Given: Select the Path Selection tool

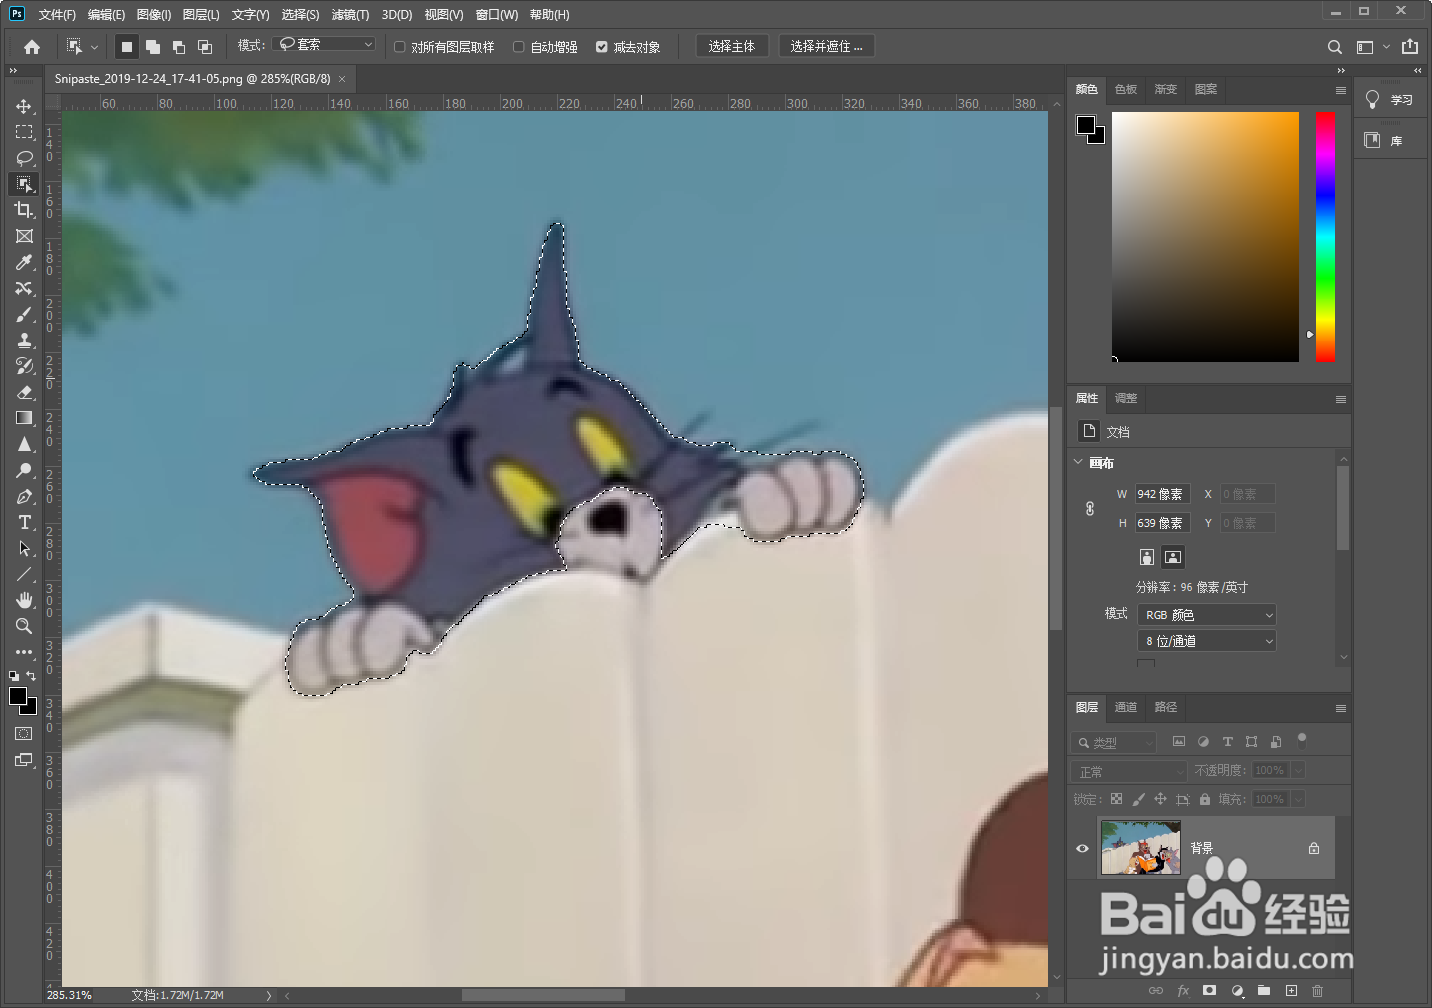Looking at the screenshot, I should [x=24, y=548].
